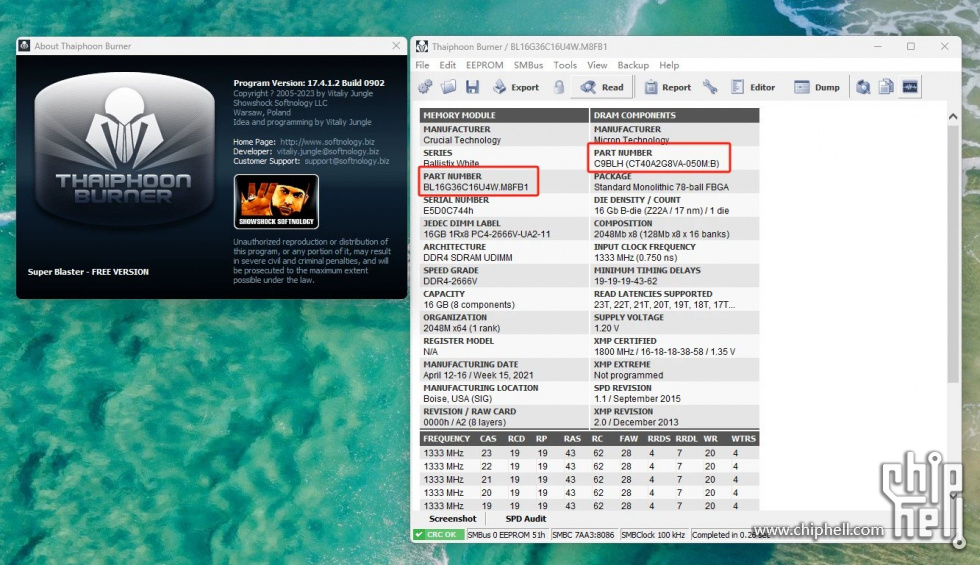Viewport: 980px width, 565px height.
Task: Click the SMBus 0 EEPROM 51h status entry
Action: pyautogui.click(x=506, y=535)
